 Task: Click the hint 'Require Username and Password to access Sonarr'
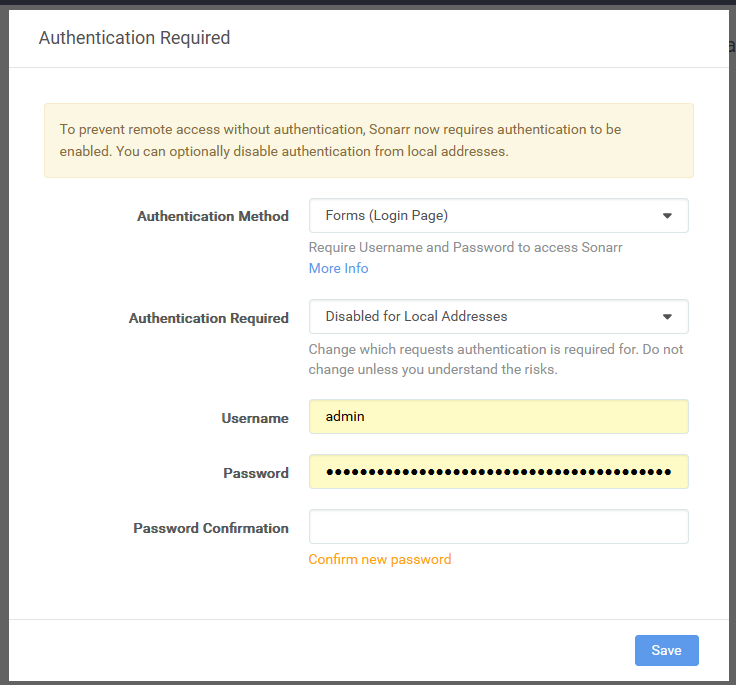pos(465,247)
